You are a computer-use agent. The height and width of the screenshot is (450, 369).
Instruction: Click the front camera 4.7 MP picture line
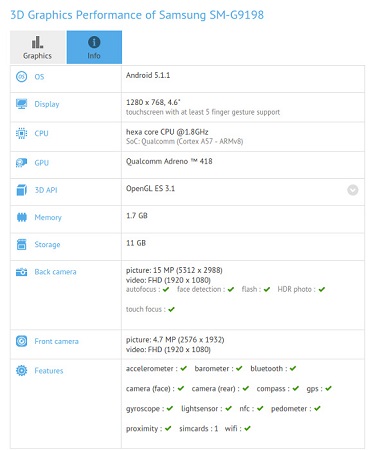175,340
